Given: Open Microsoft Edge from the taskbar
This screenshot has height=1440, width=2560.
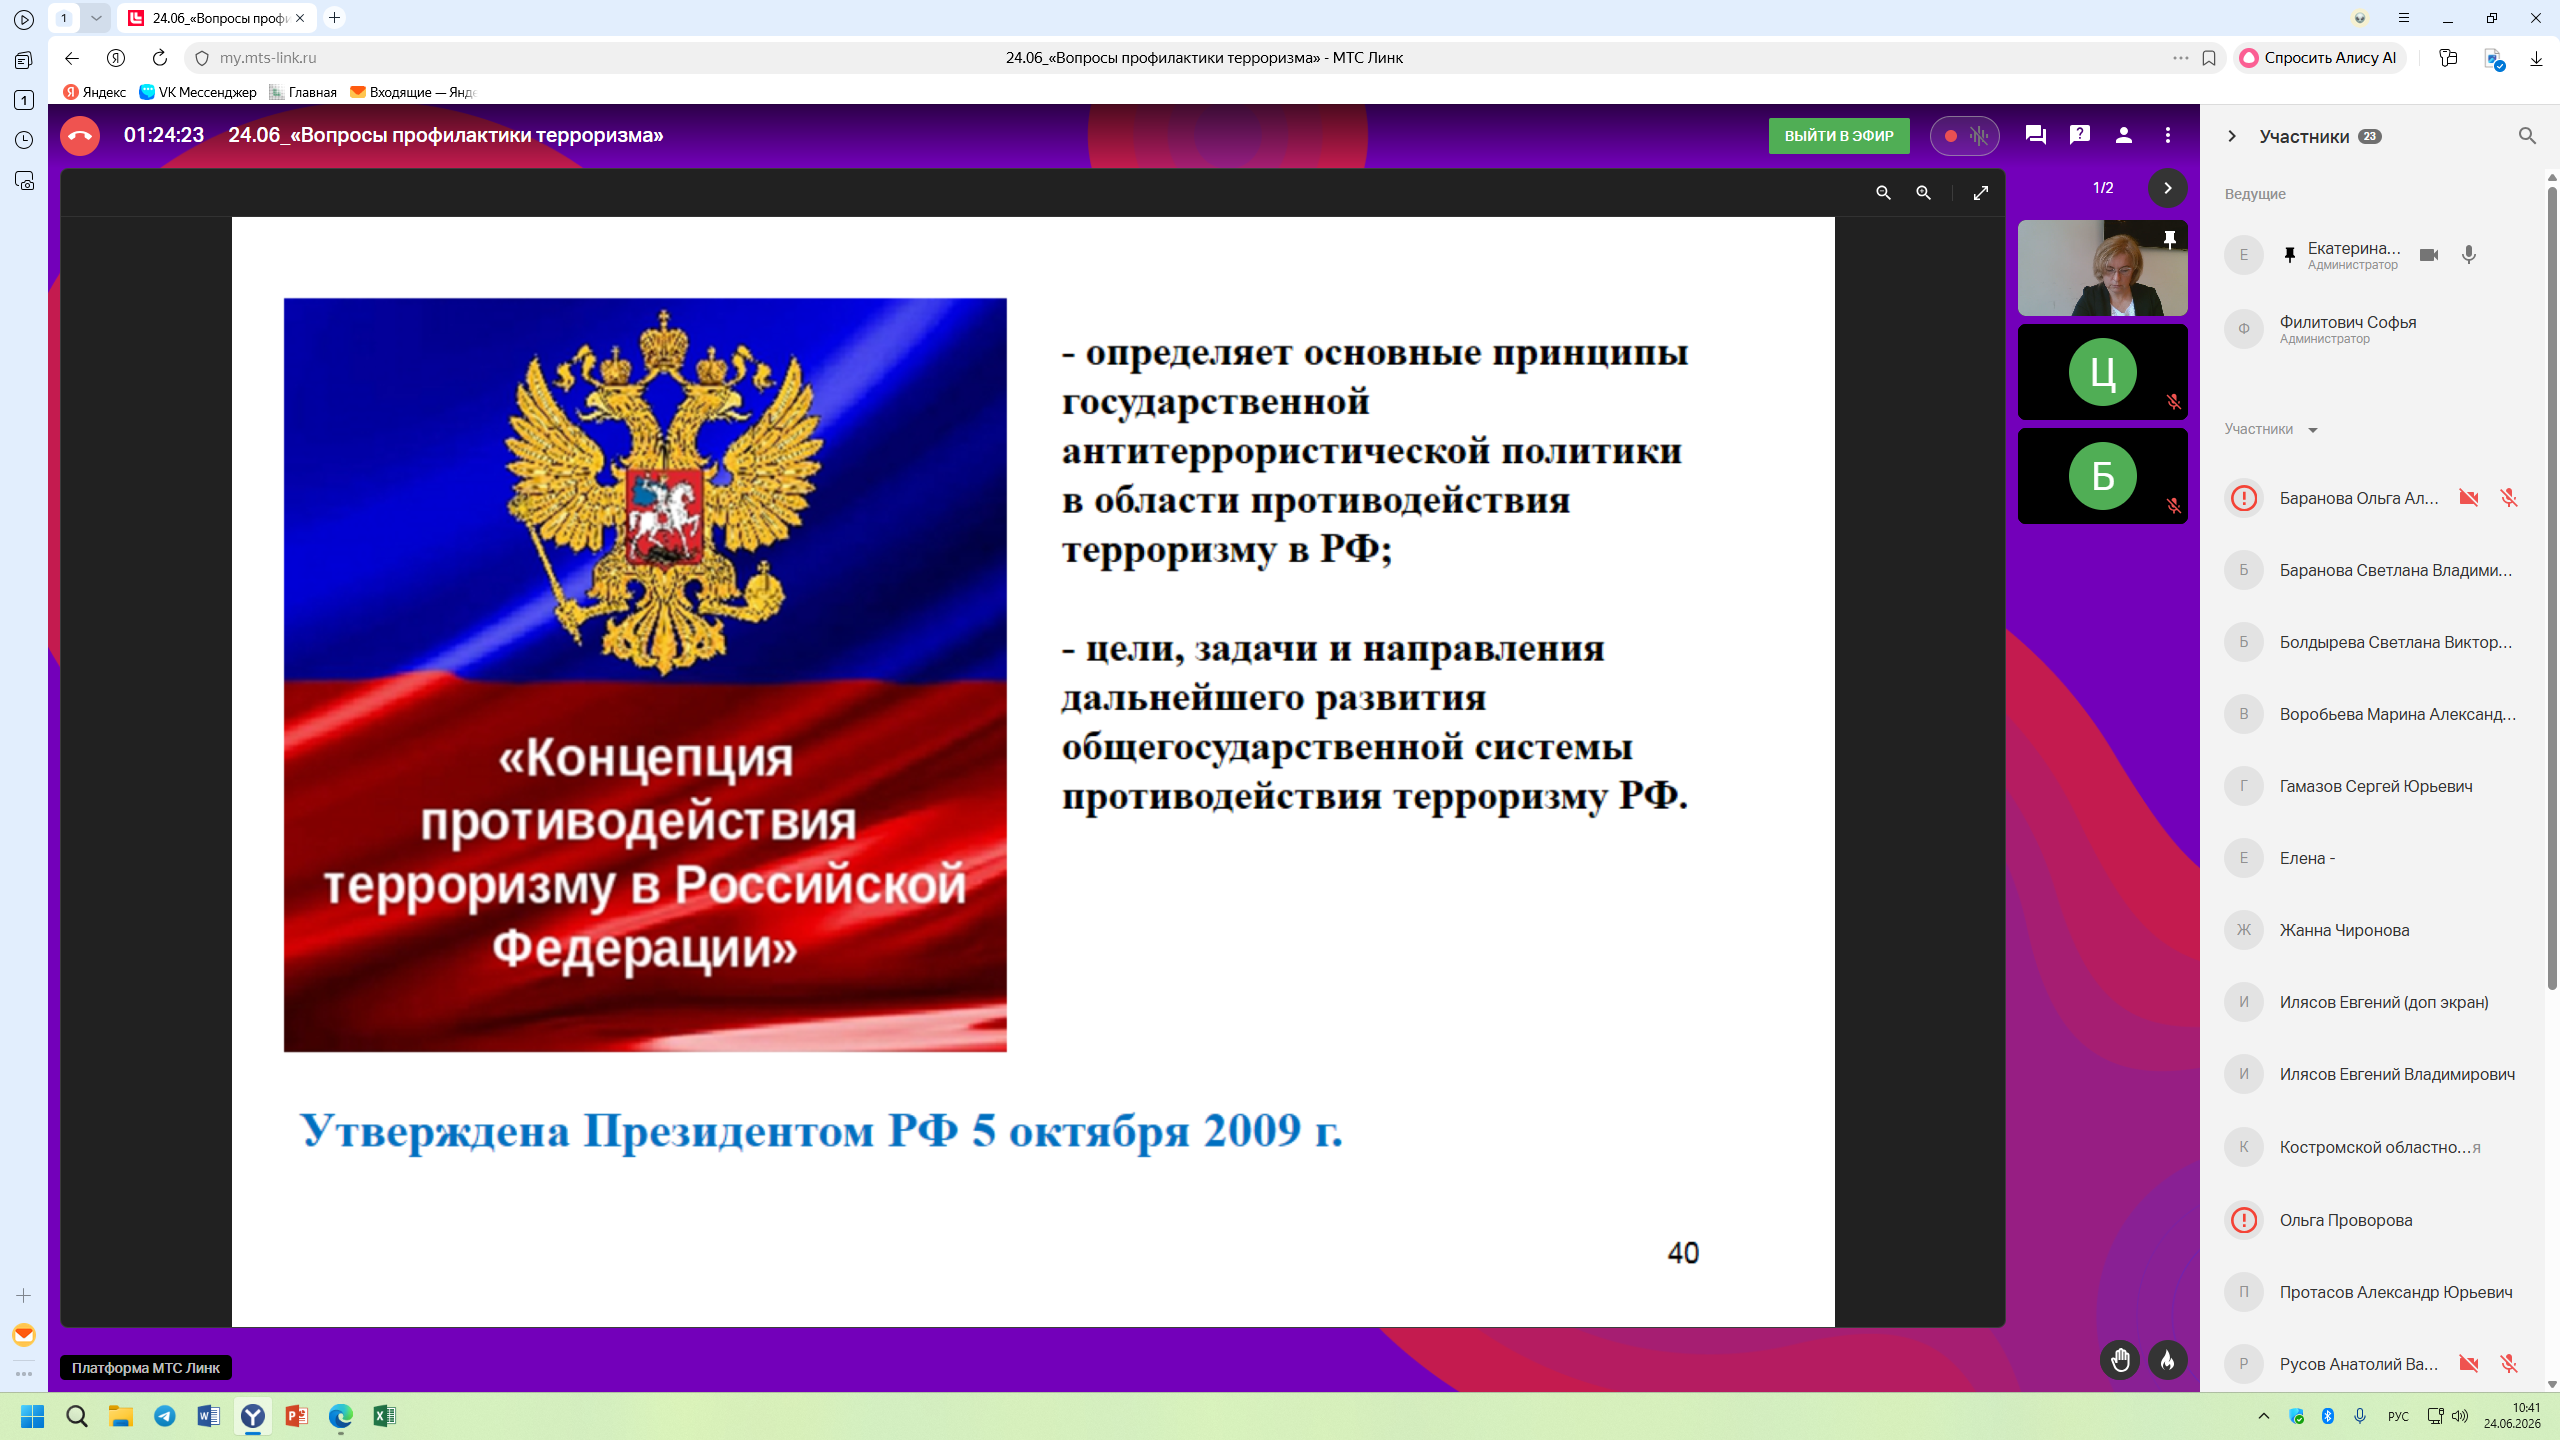Looking at the screenshot, I should click(x=341, y=1416).
